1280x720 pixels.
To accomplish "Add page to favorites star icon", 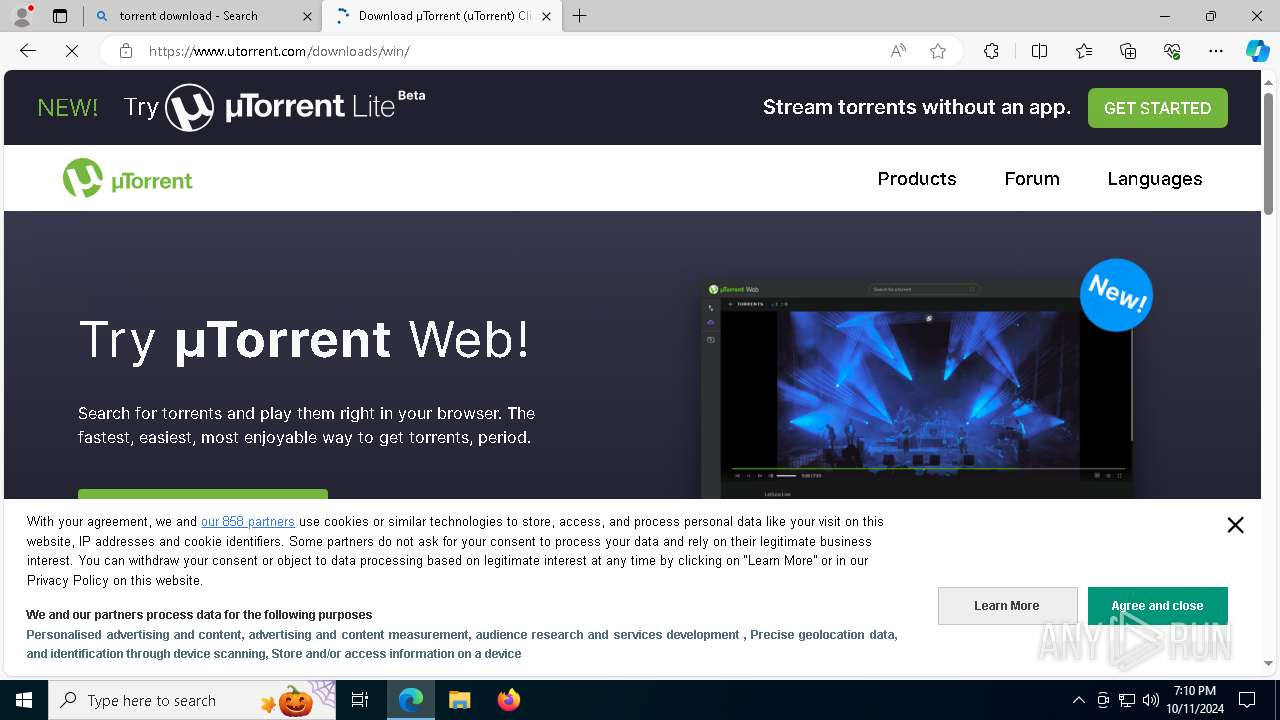I will click(x=938, y=51).
